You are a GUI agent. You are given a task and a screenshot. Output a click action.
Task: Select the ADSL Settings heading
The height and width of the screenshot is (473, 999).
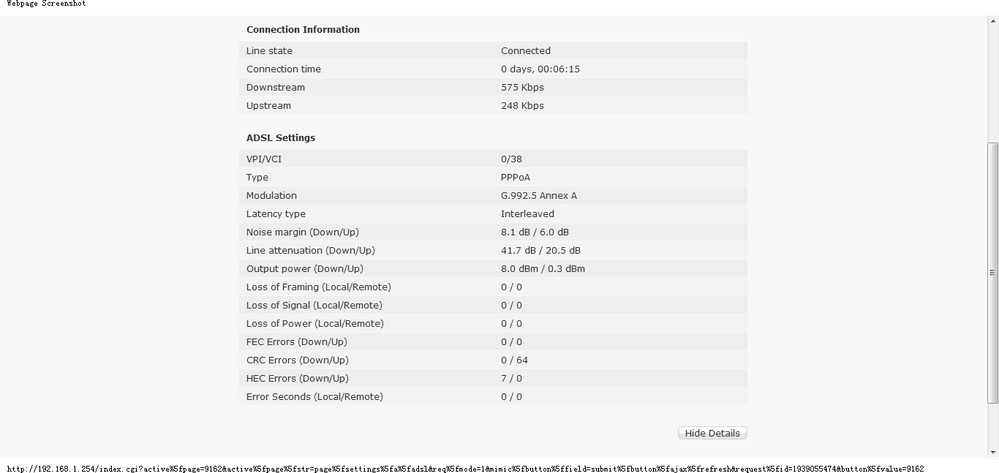click(281, 138)
